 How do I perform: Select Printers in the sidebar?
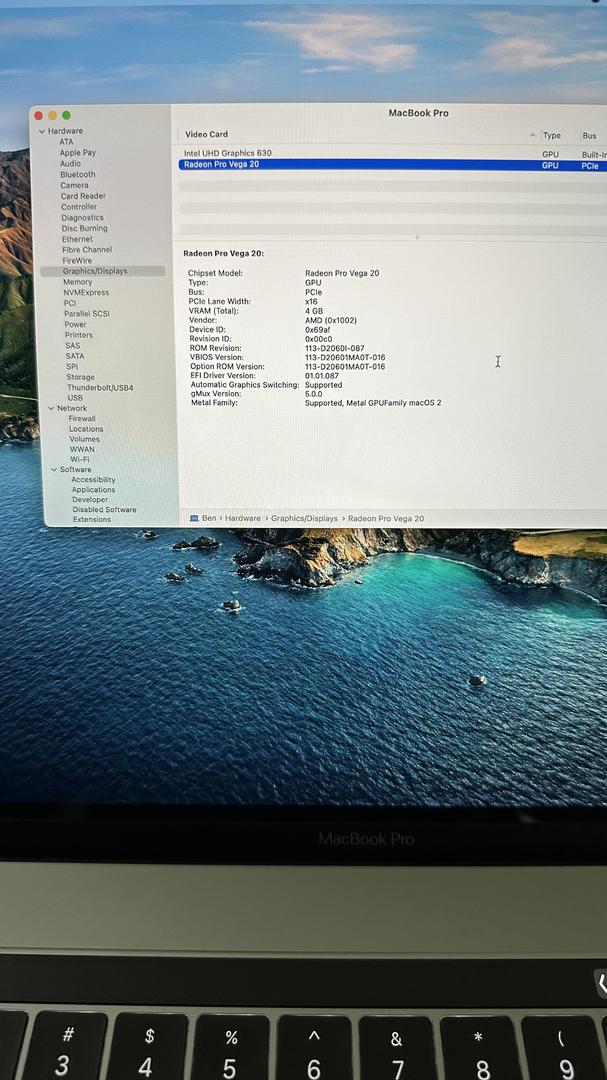(79, 335)
